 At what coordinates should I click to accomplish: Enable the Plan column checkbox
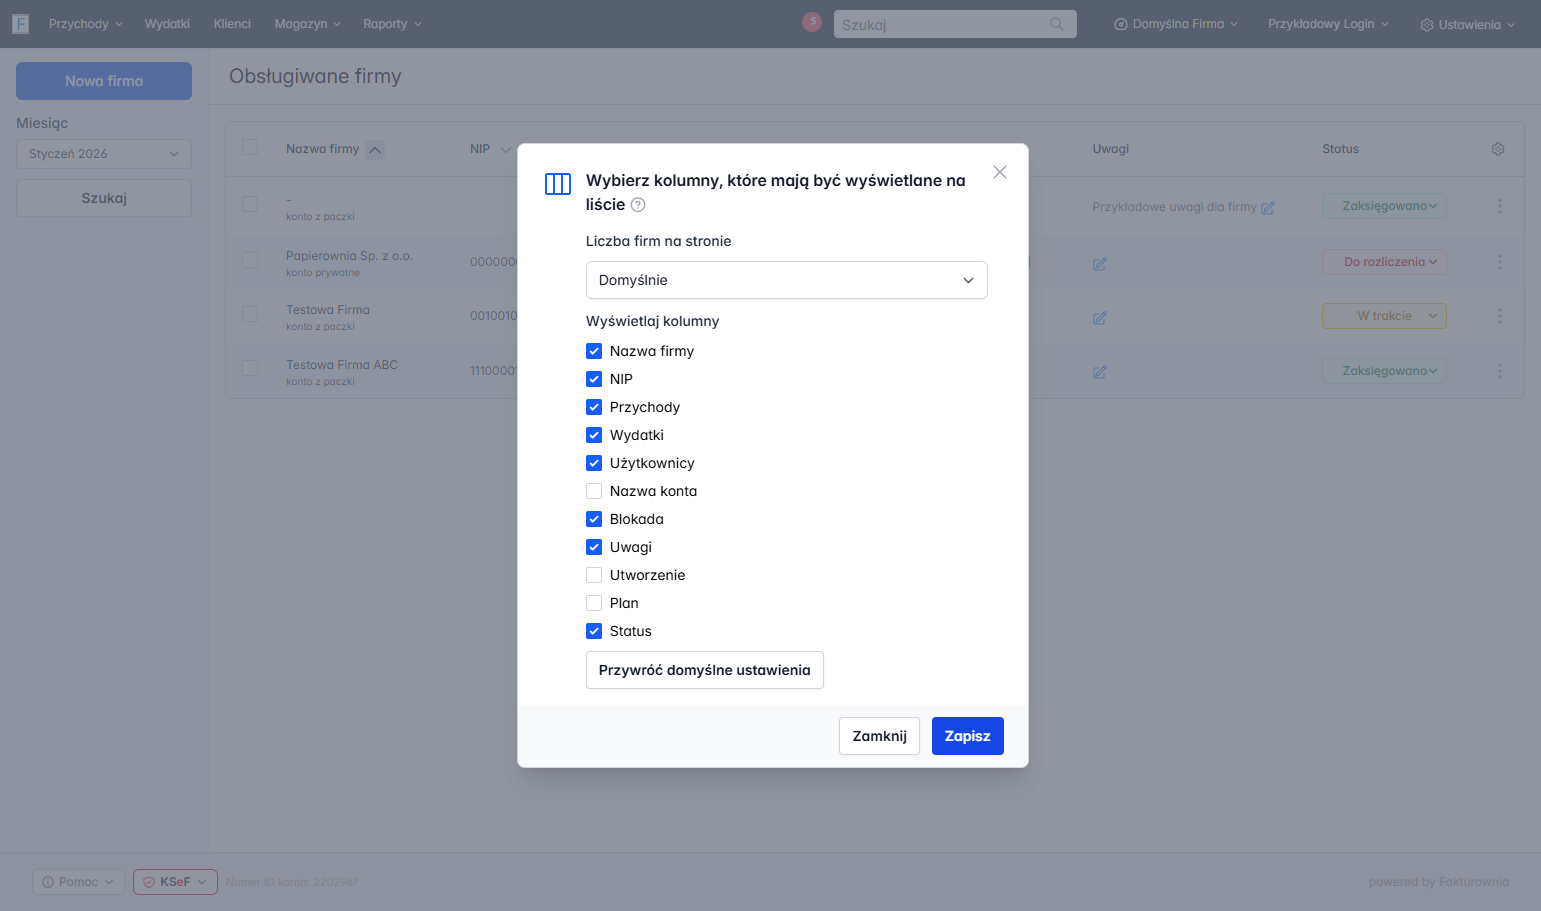594,603
